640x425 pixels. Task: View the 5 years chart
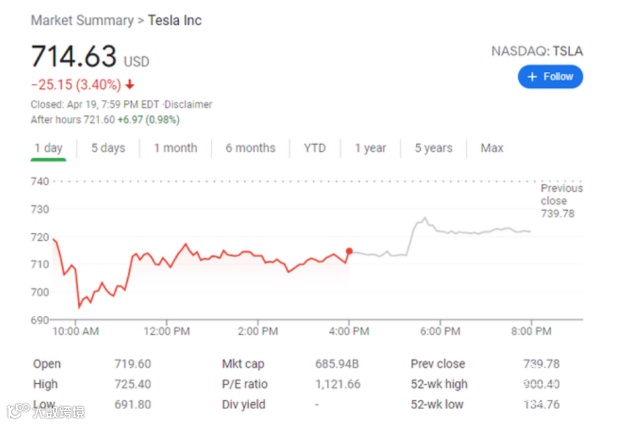pyautogui.click(x=433, y=148)
